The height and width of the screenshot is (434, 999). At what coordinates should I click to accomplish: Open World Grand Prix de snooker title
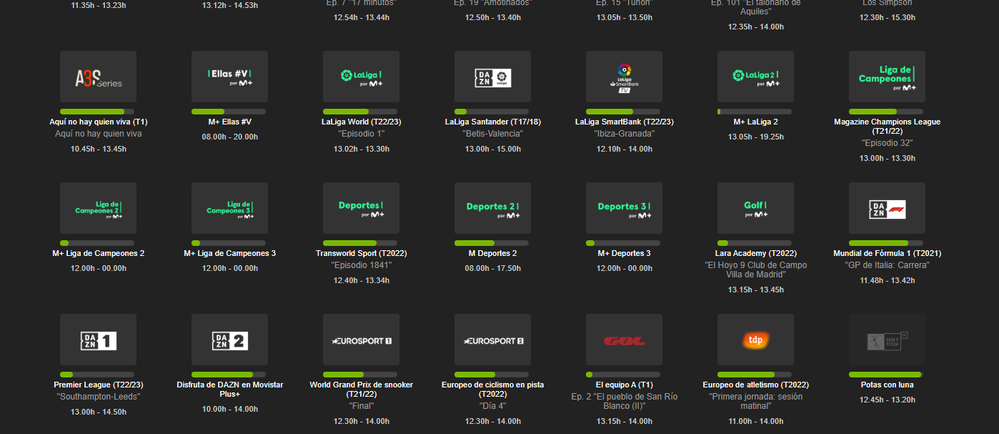coord(361,389)
